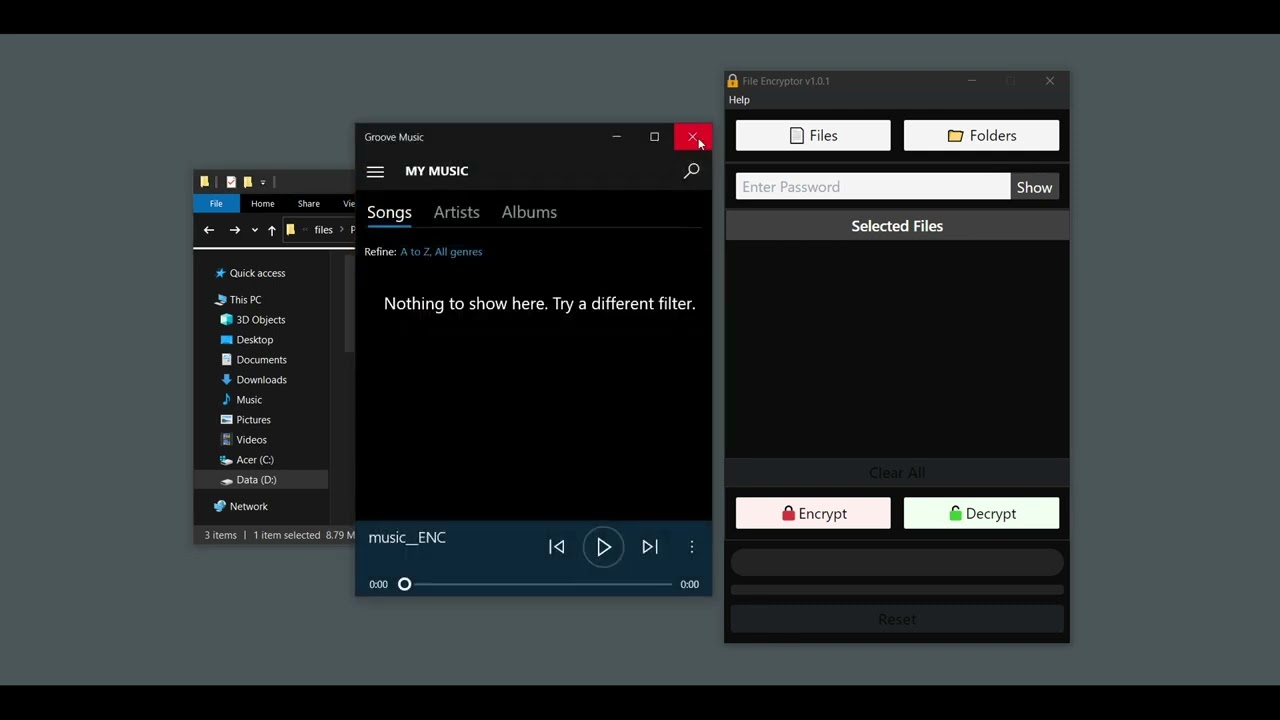Play the music_ENC track
Viewport: 1280px width, 720px height.
coord(604,547)
